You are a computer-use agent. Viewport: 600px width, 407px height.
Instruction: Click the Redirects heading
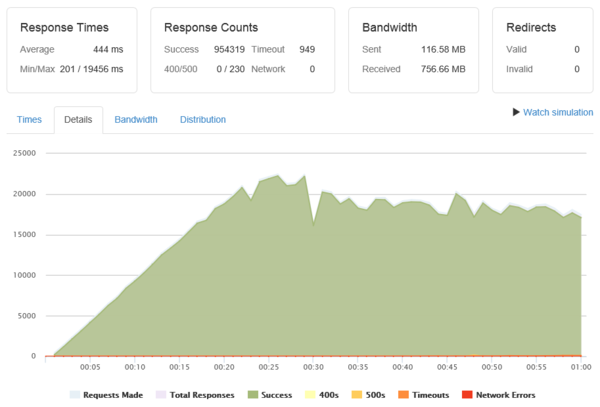531,28
